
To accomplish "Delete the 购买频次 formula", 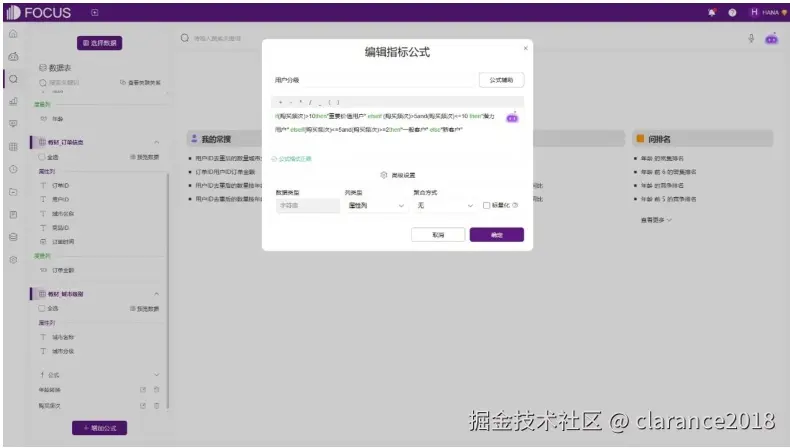I will point(156,406).
